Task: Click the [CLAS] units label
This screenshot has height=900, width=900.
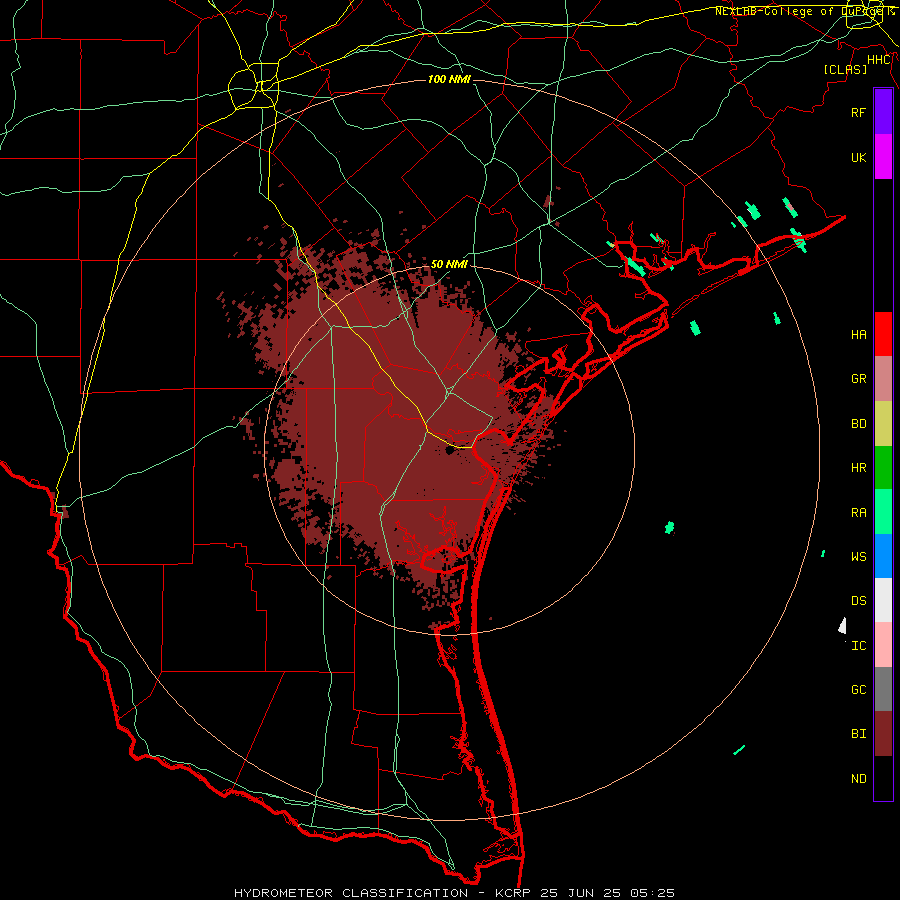Action: point(845,69)
